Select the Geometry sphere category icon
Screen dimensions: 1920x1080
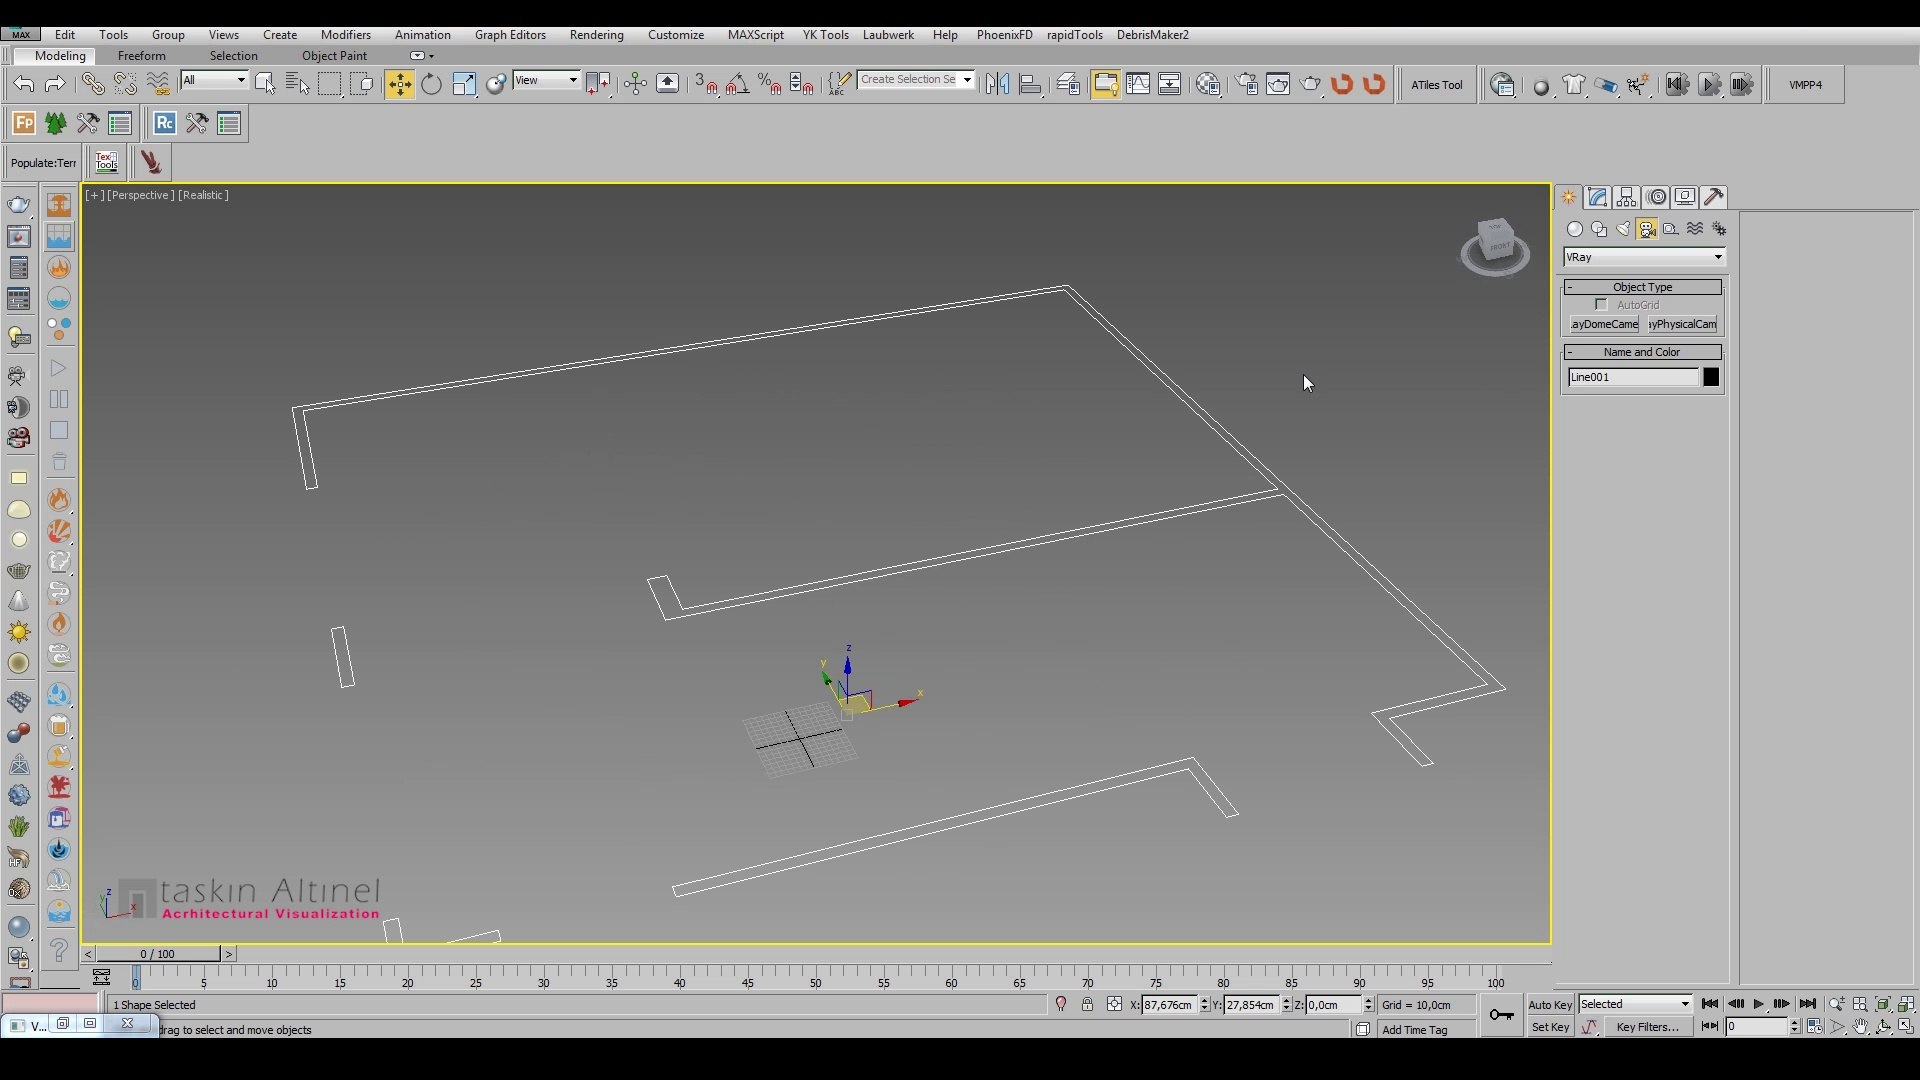(1575, 230)
